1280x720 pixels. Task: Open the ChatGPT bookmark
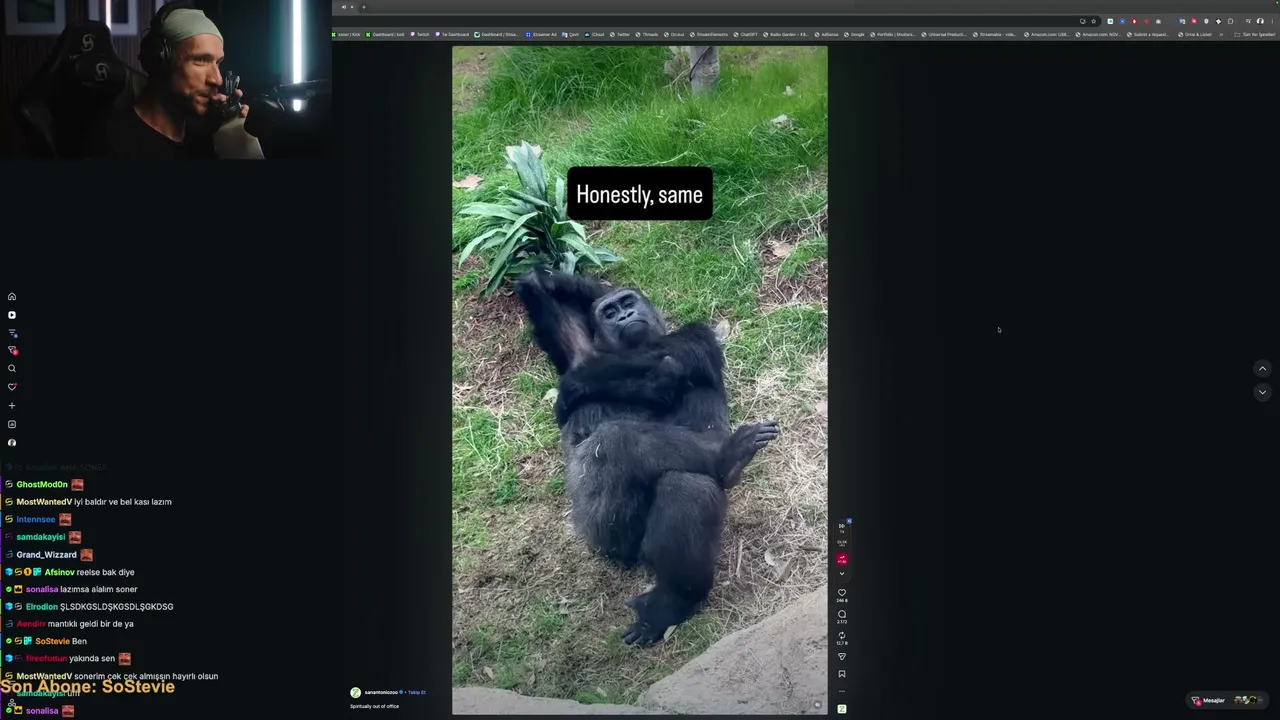point(746,35)
